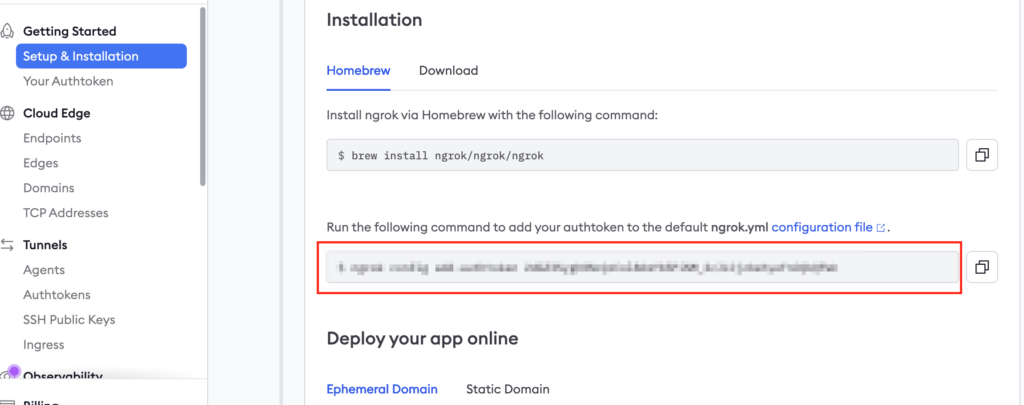Open the configuration file link
The width and height of the screenshot is (1024, 405).
[822, 228]
